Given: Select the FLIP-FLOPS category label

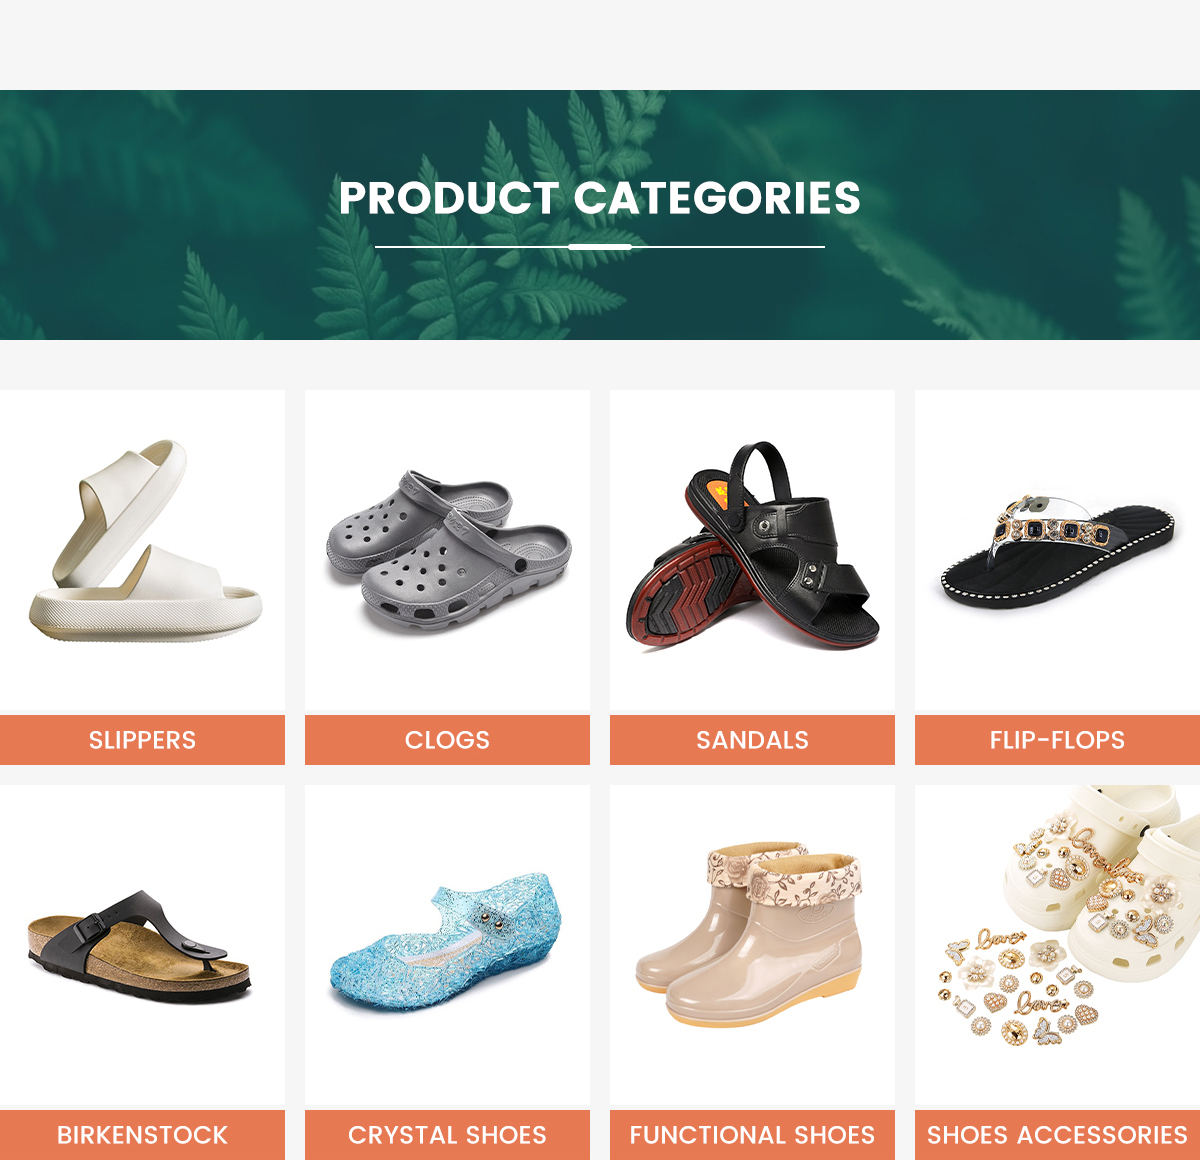Looking at the screenshot, I should point(1057,740).
